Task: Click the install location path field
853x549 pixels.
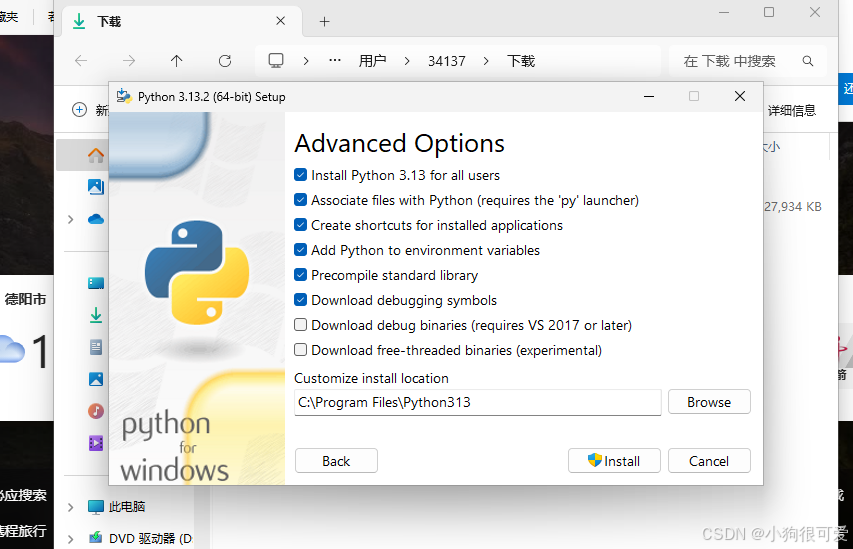Action: pos(477,403)
